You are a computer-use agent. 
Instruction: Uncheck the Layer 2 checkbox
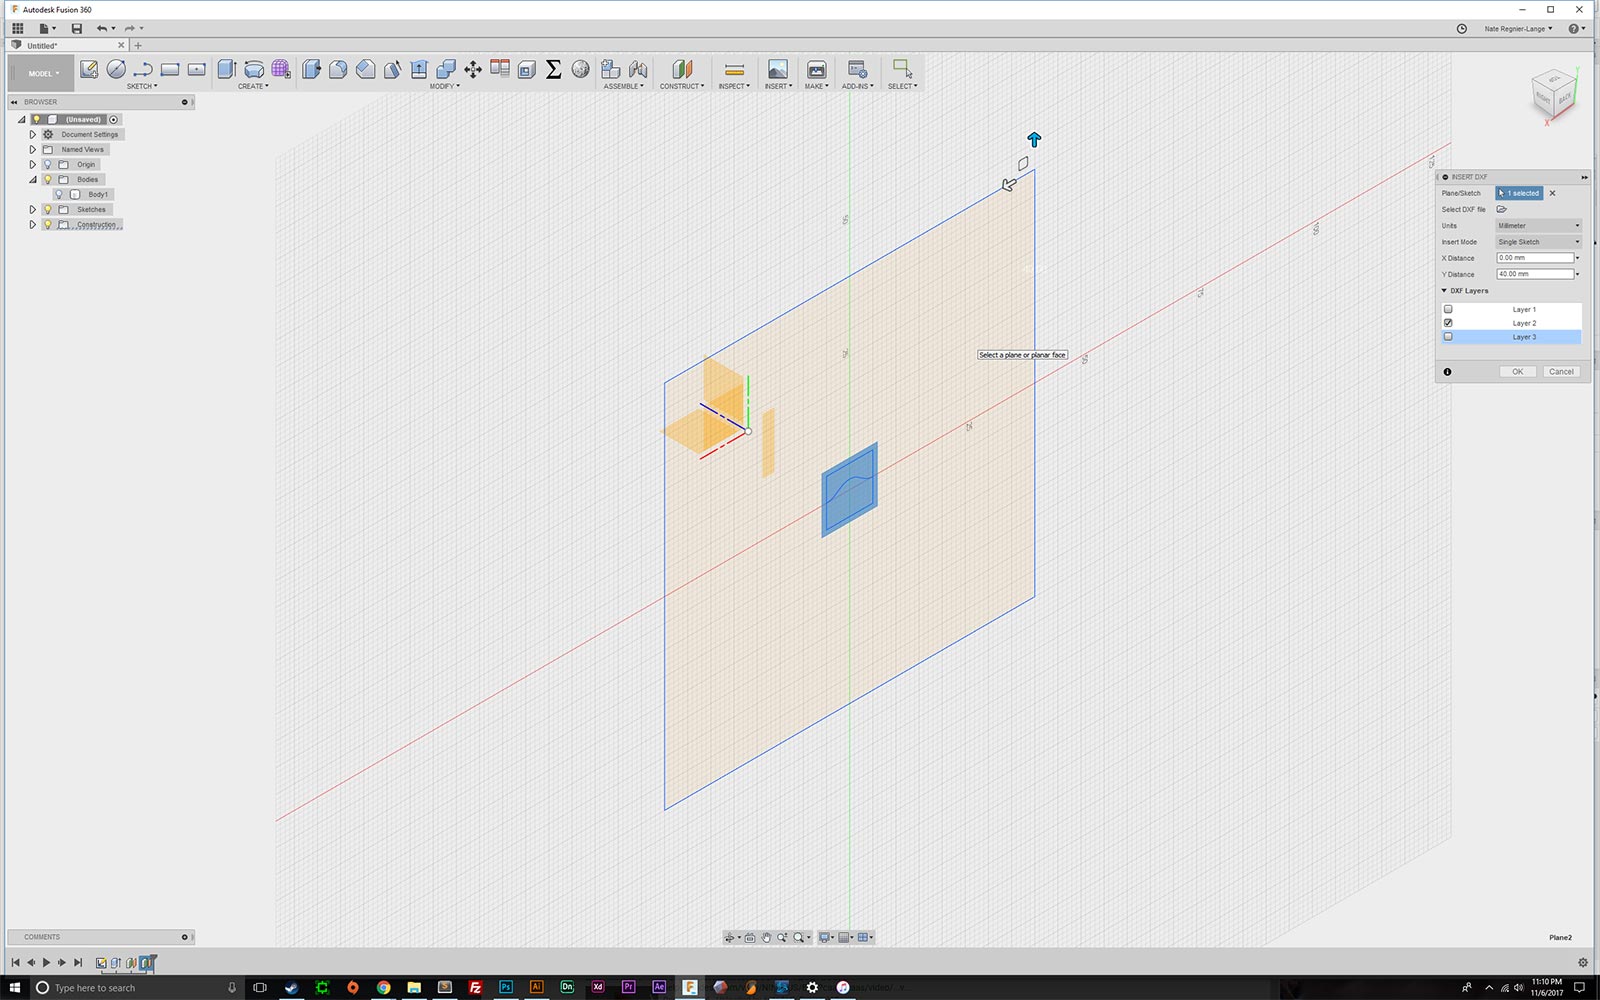[x=1448, y=323]
